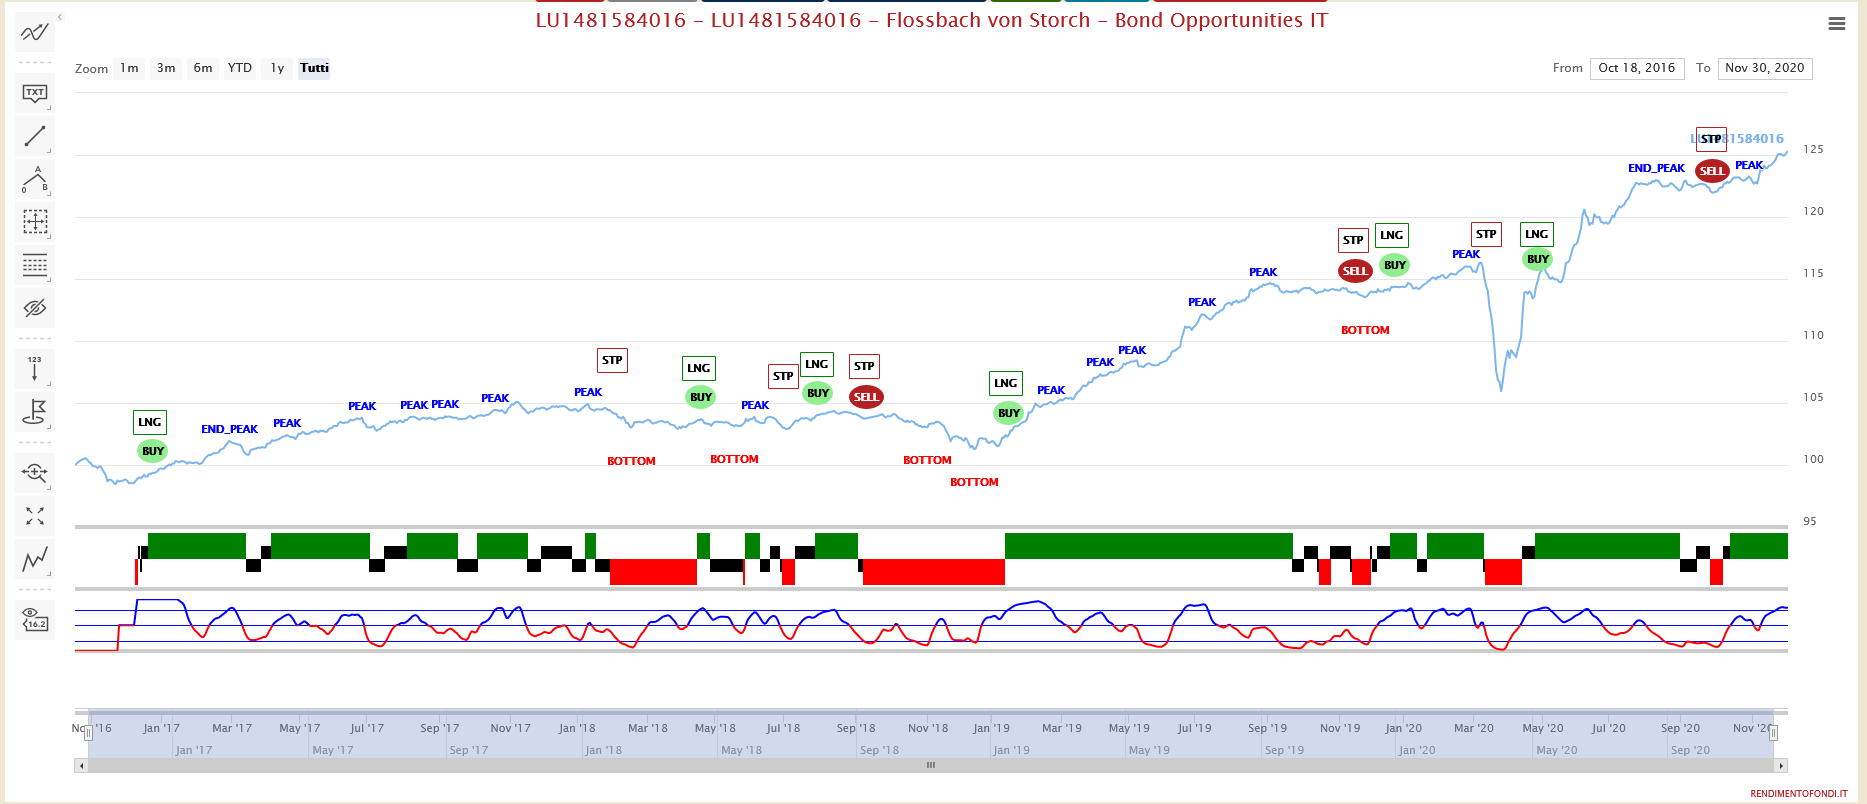Collapse the left drawing toolbar arrow
This screenshot has width=1867, height=804.
(60, 17)
